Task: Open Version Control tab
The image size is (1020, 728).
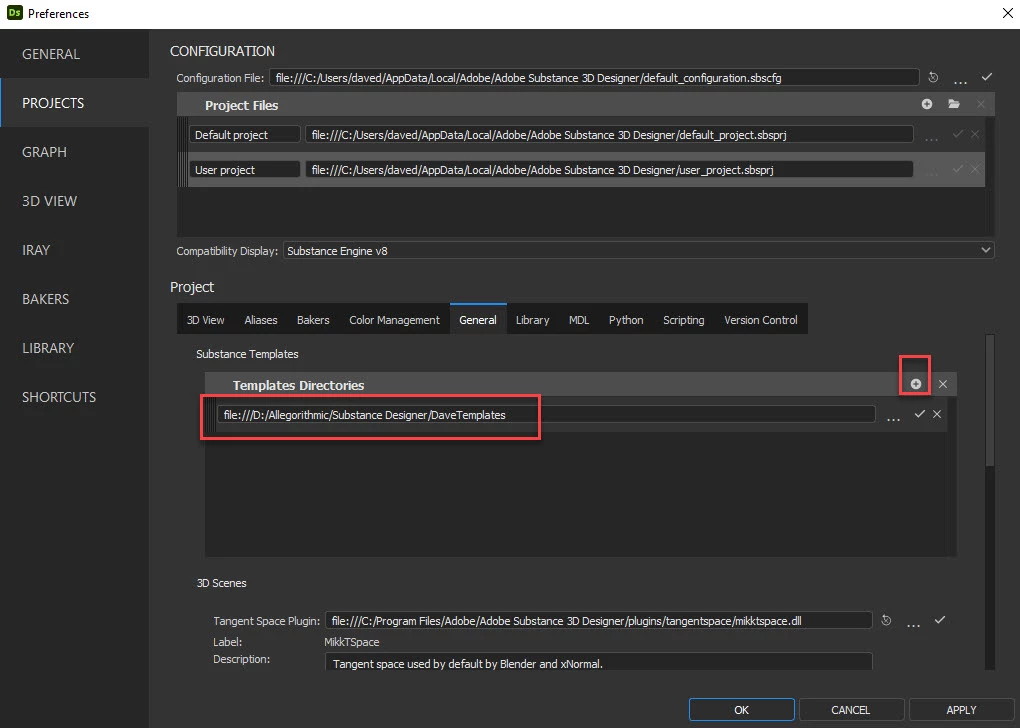Action: (x=760, y=319)
